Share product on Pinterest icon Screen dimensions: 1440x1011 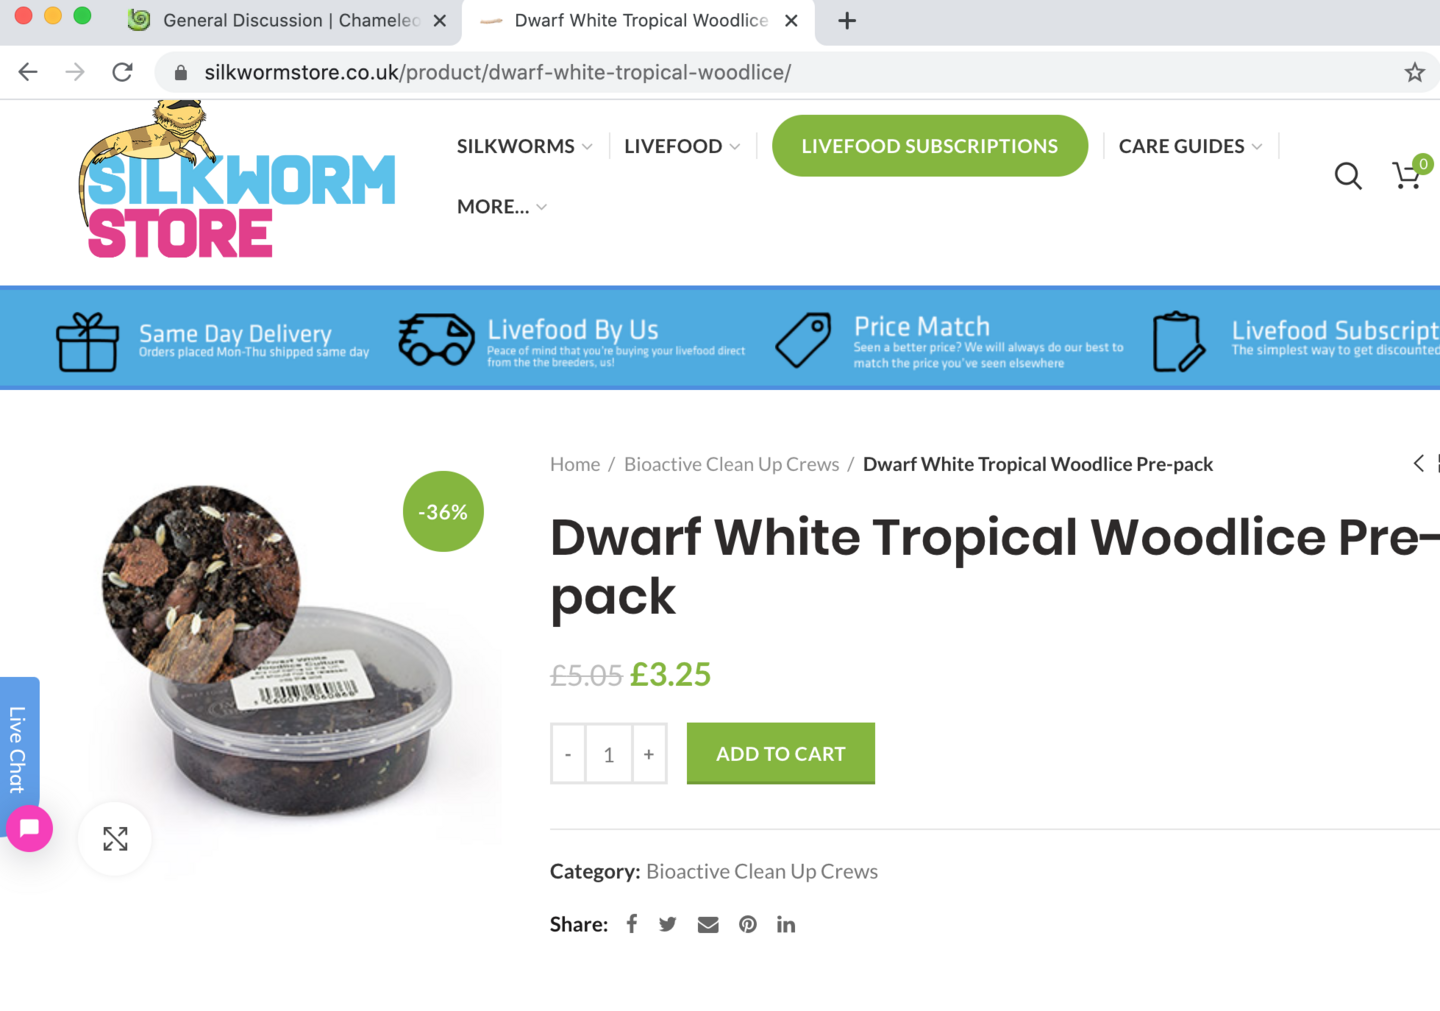click(x=748, y=924)
